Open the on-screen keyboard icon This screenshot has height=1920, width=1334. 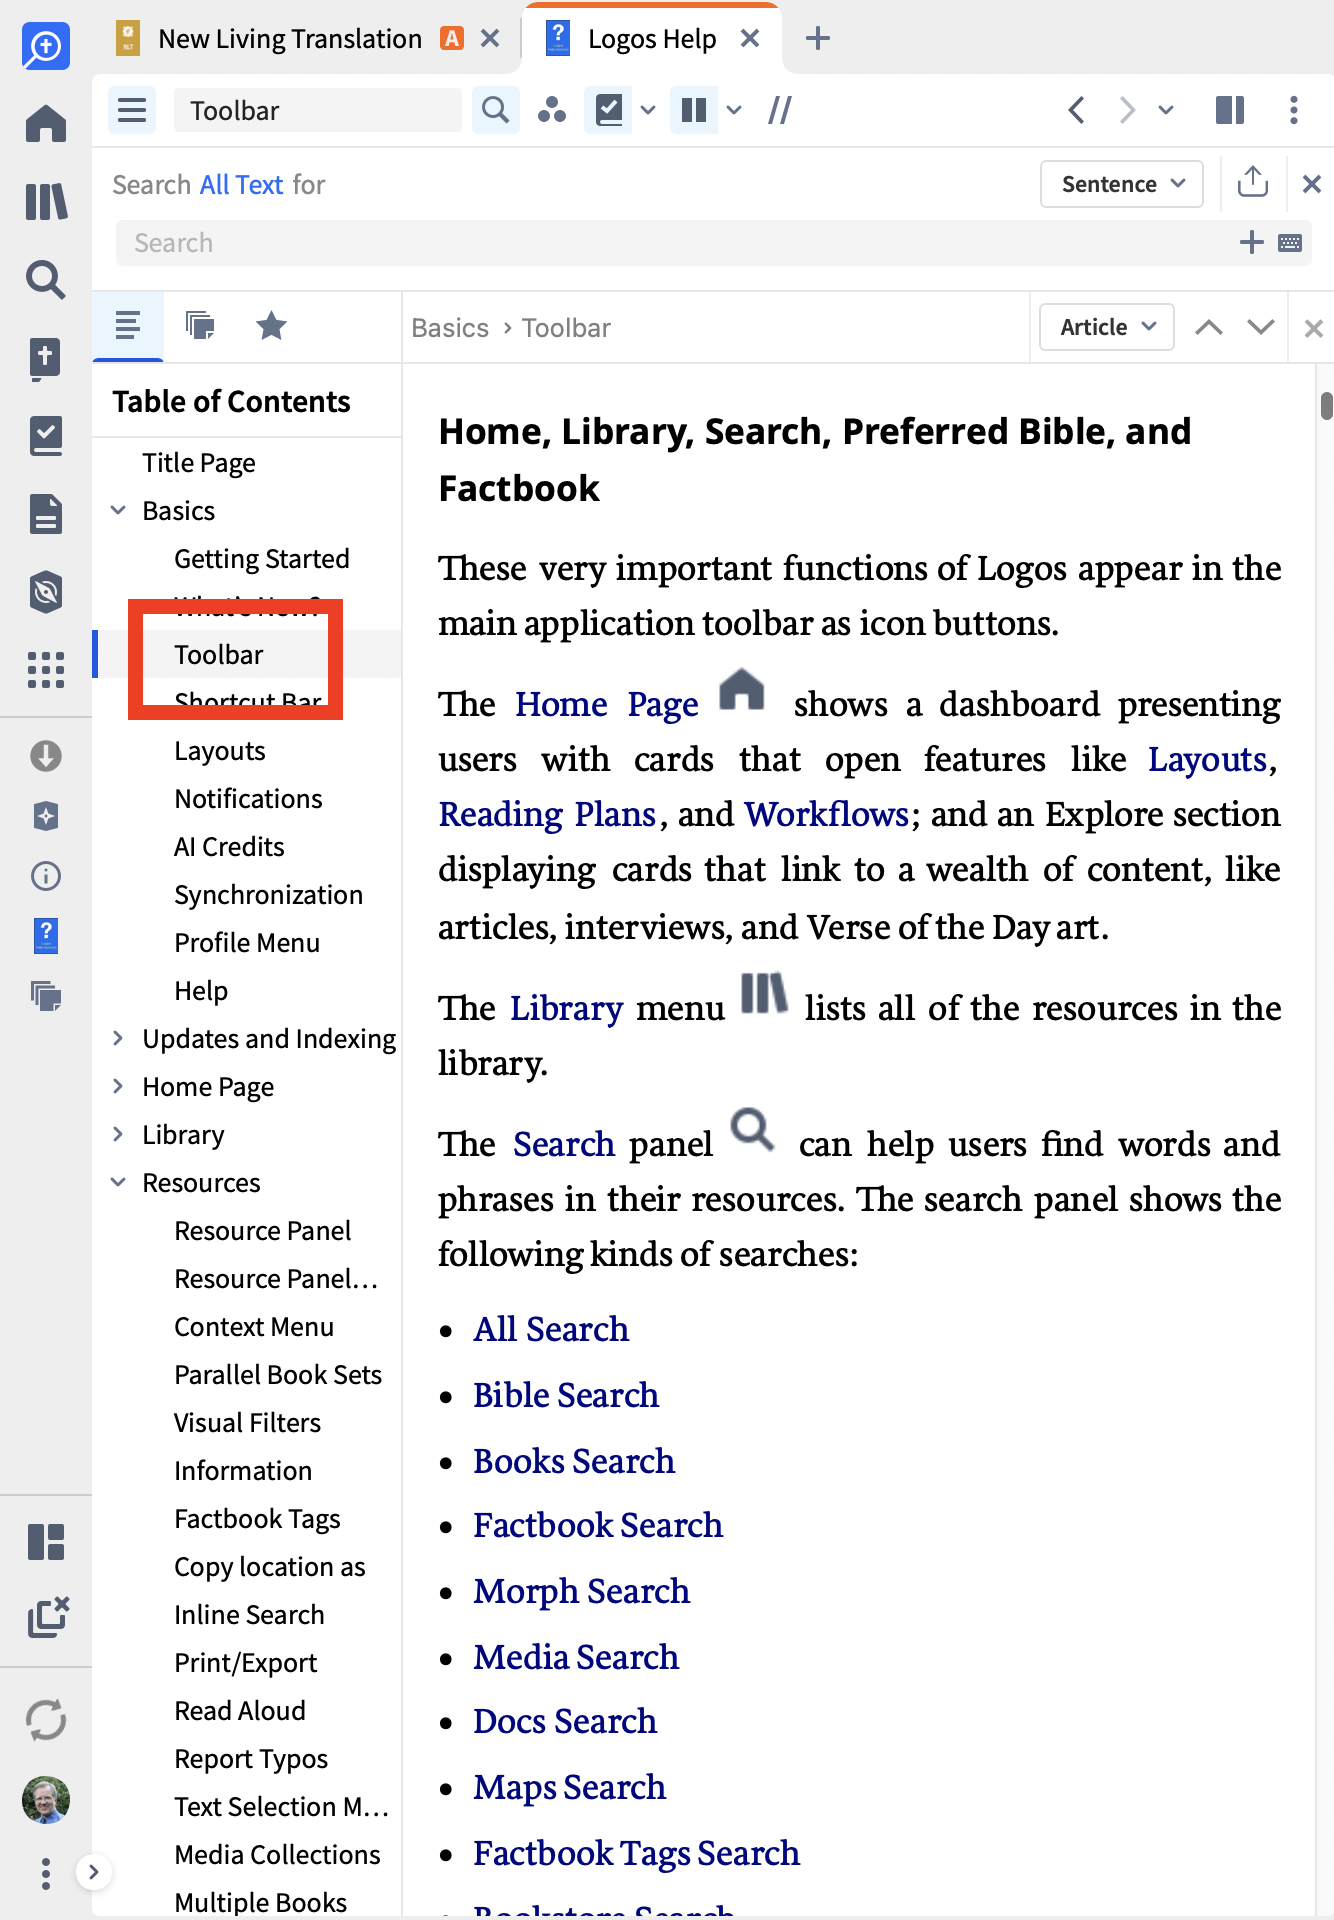1290,243
